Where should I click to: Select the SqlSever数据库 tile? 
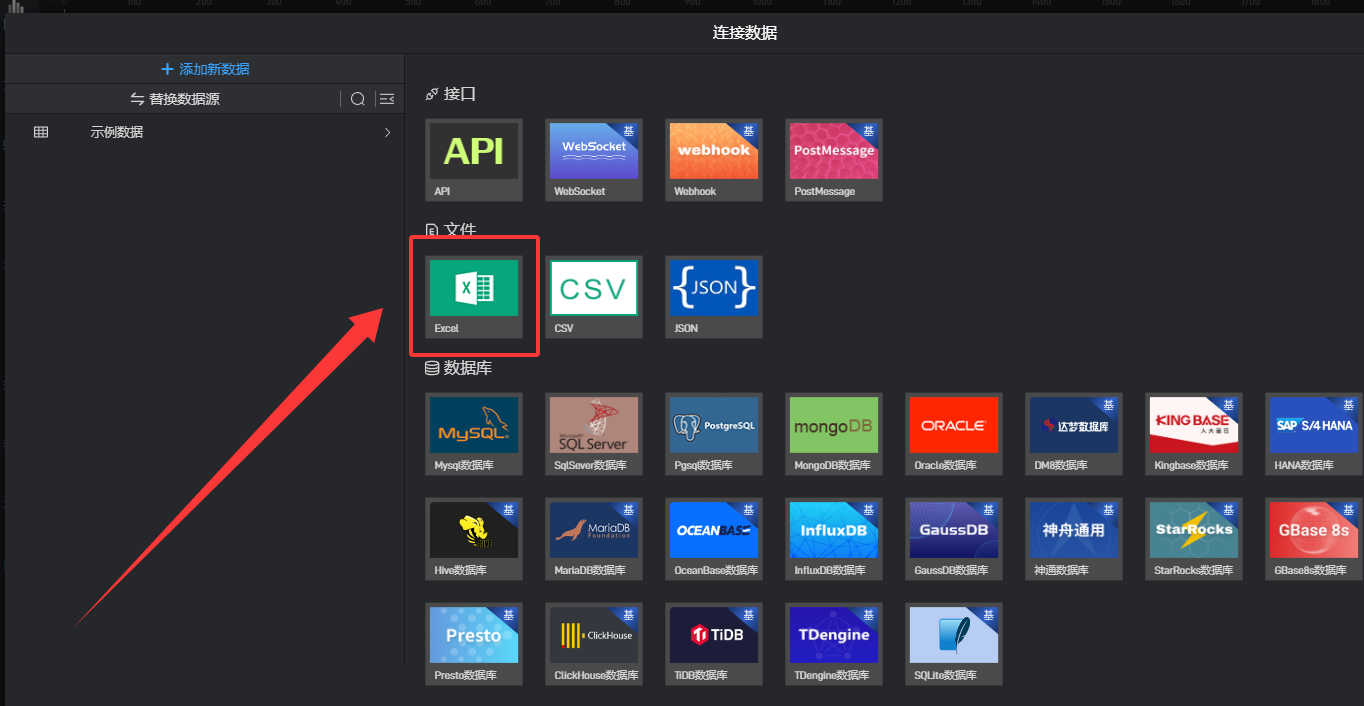click(x=594, y=434)
